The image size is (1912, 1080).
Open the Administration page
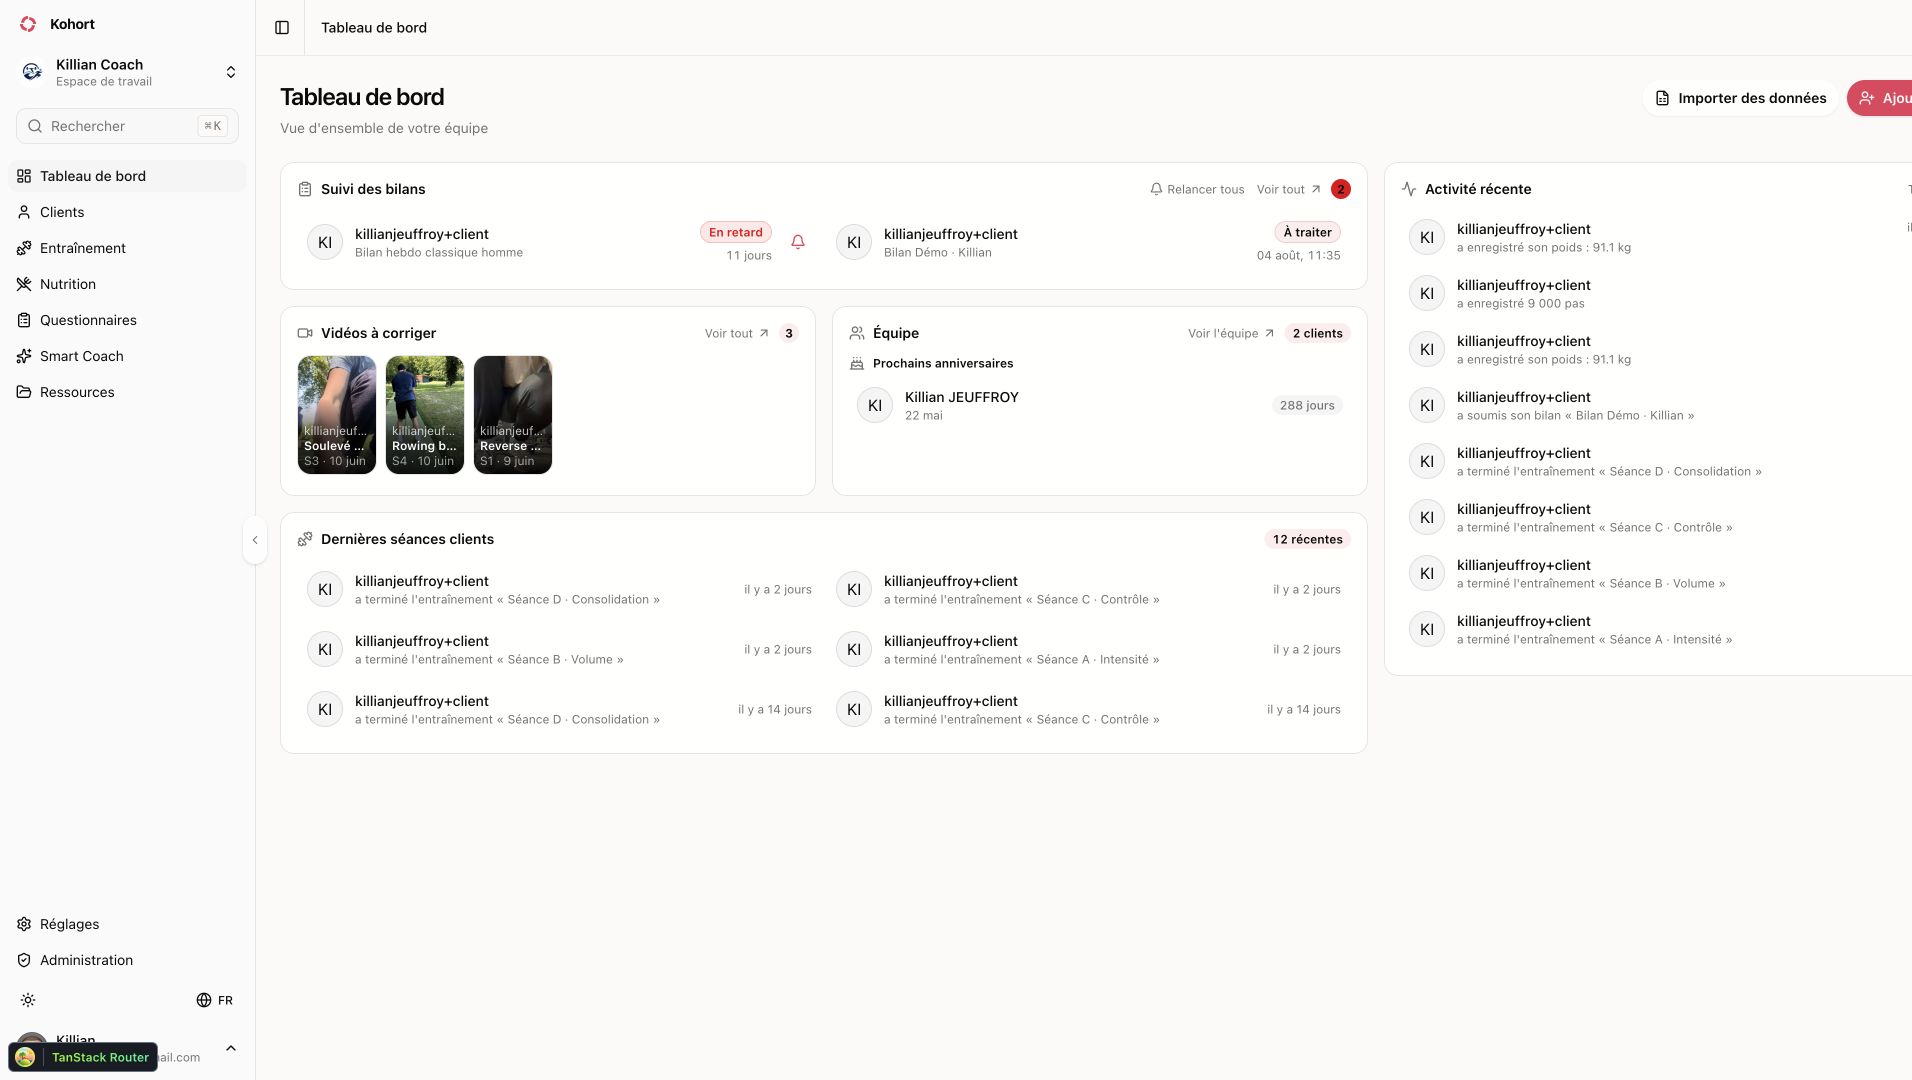[128, 960]
